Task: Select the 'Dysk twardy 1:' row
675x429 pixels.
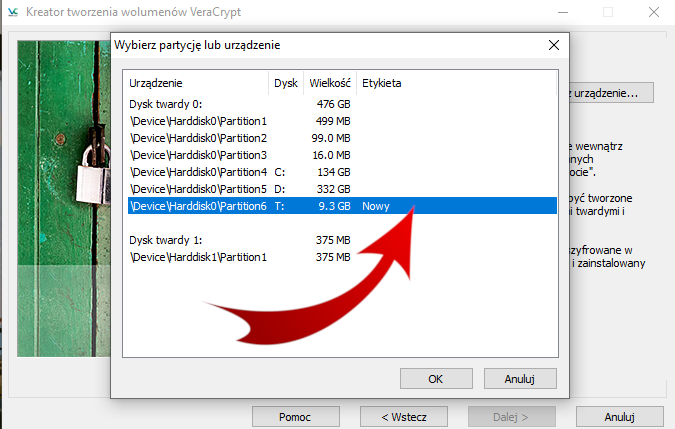Action: tap(342, 240)
